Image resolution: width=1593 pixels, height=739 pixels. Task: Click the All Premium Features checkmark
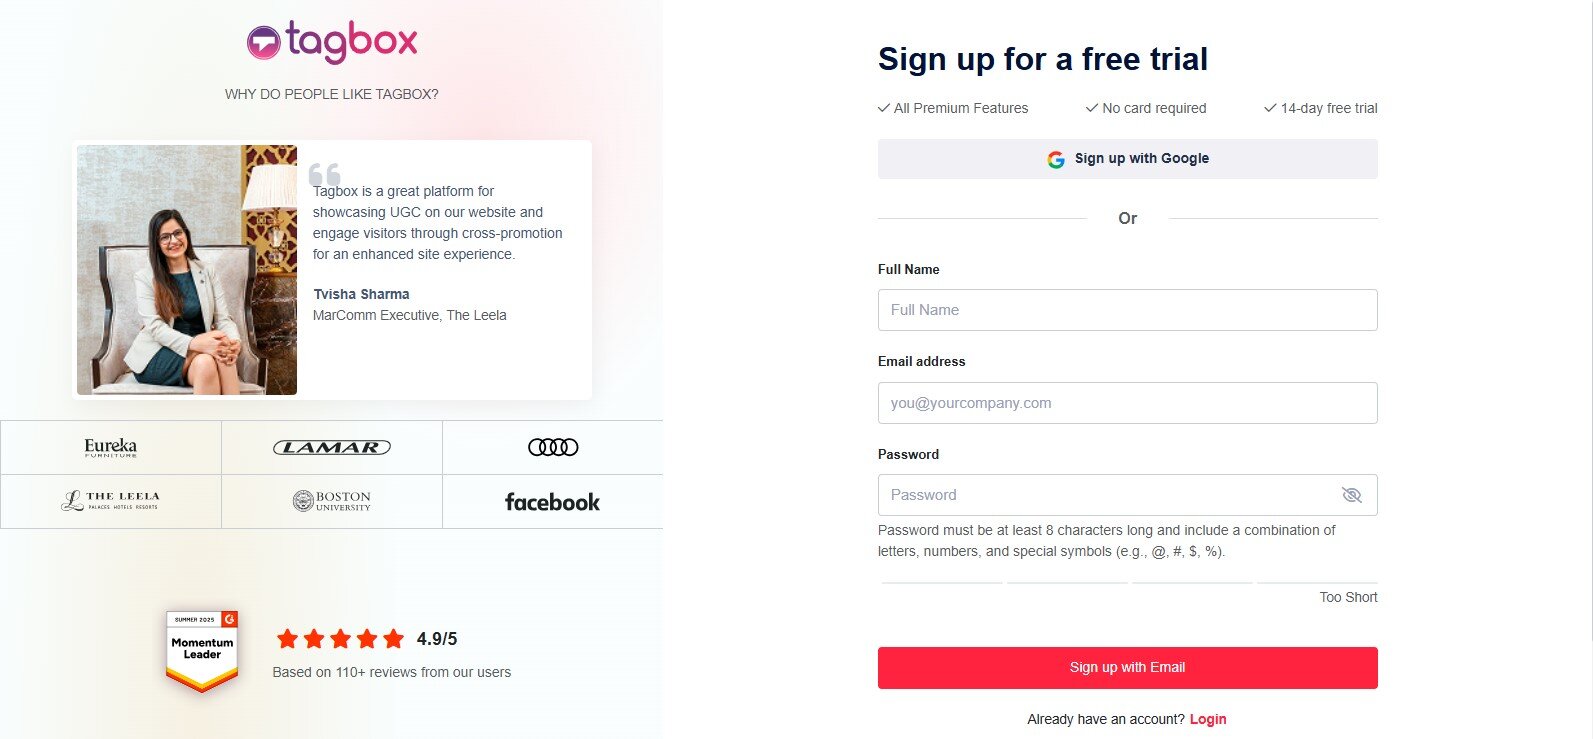[883, 107]
